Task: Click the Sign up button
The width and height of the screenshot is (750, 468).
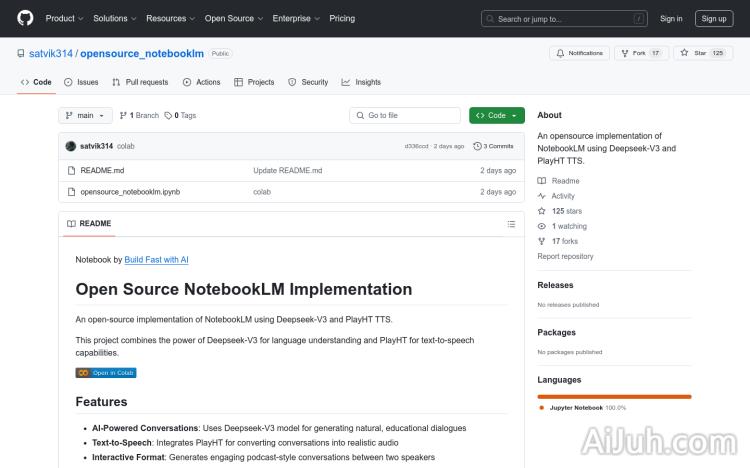Action: (x=714, y=18)
